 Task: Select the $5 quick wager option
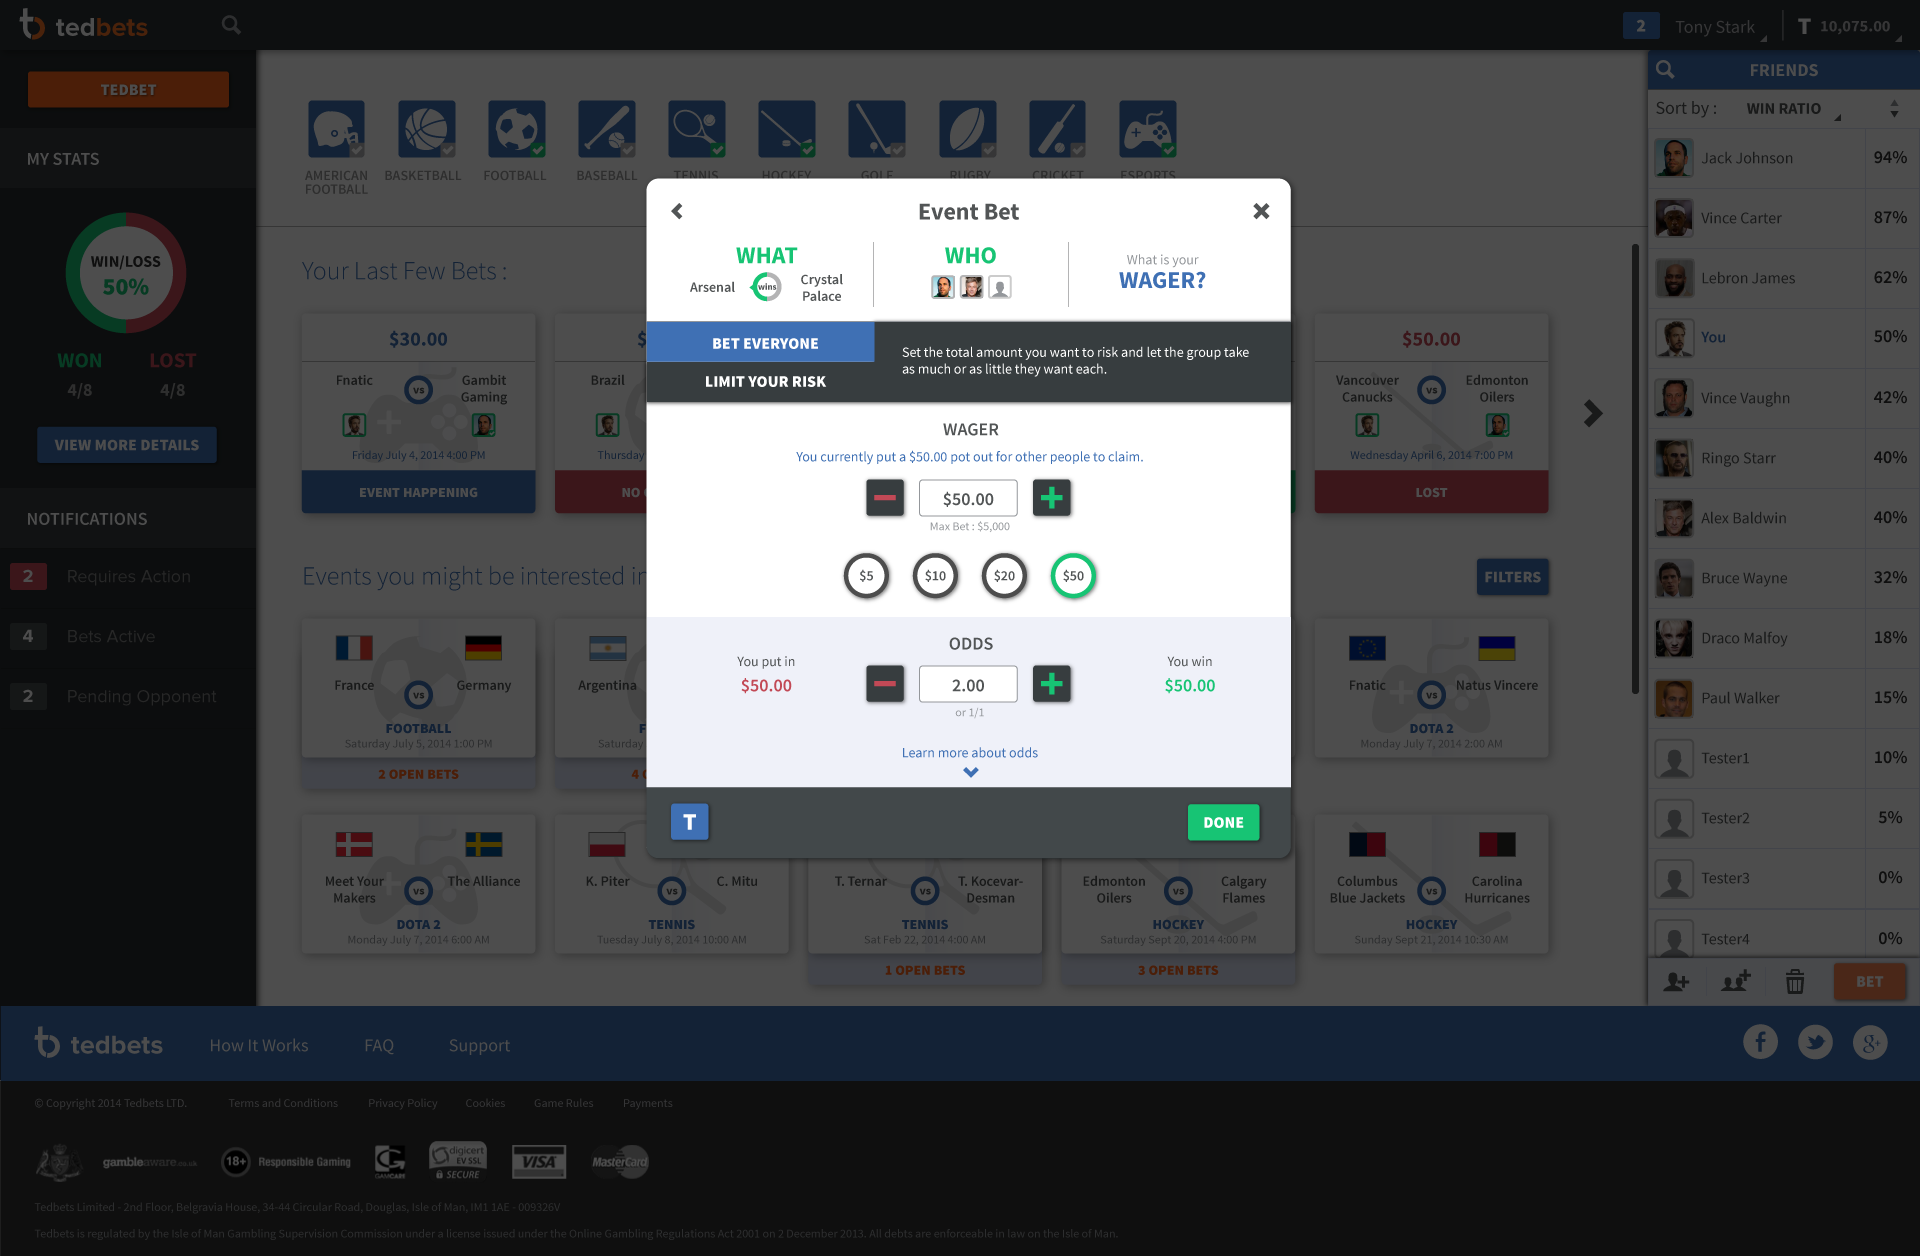tap(866, 576)
